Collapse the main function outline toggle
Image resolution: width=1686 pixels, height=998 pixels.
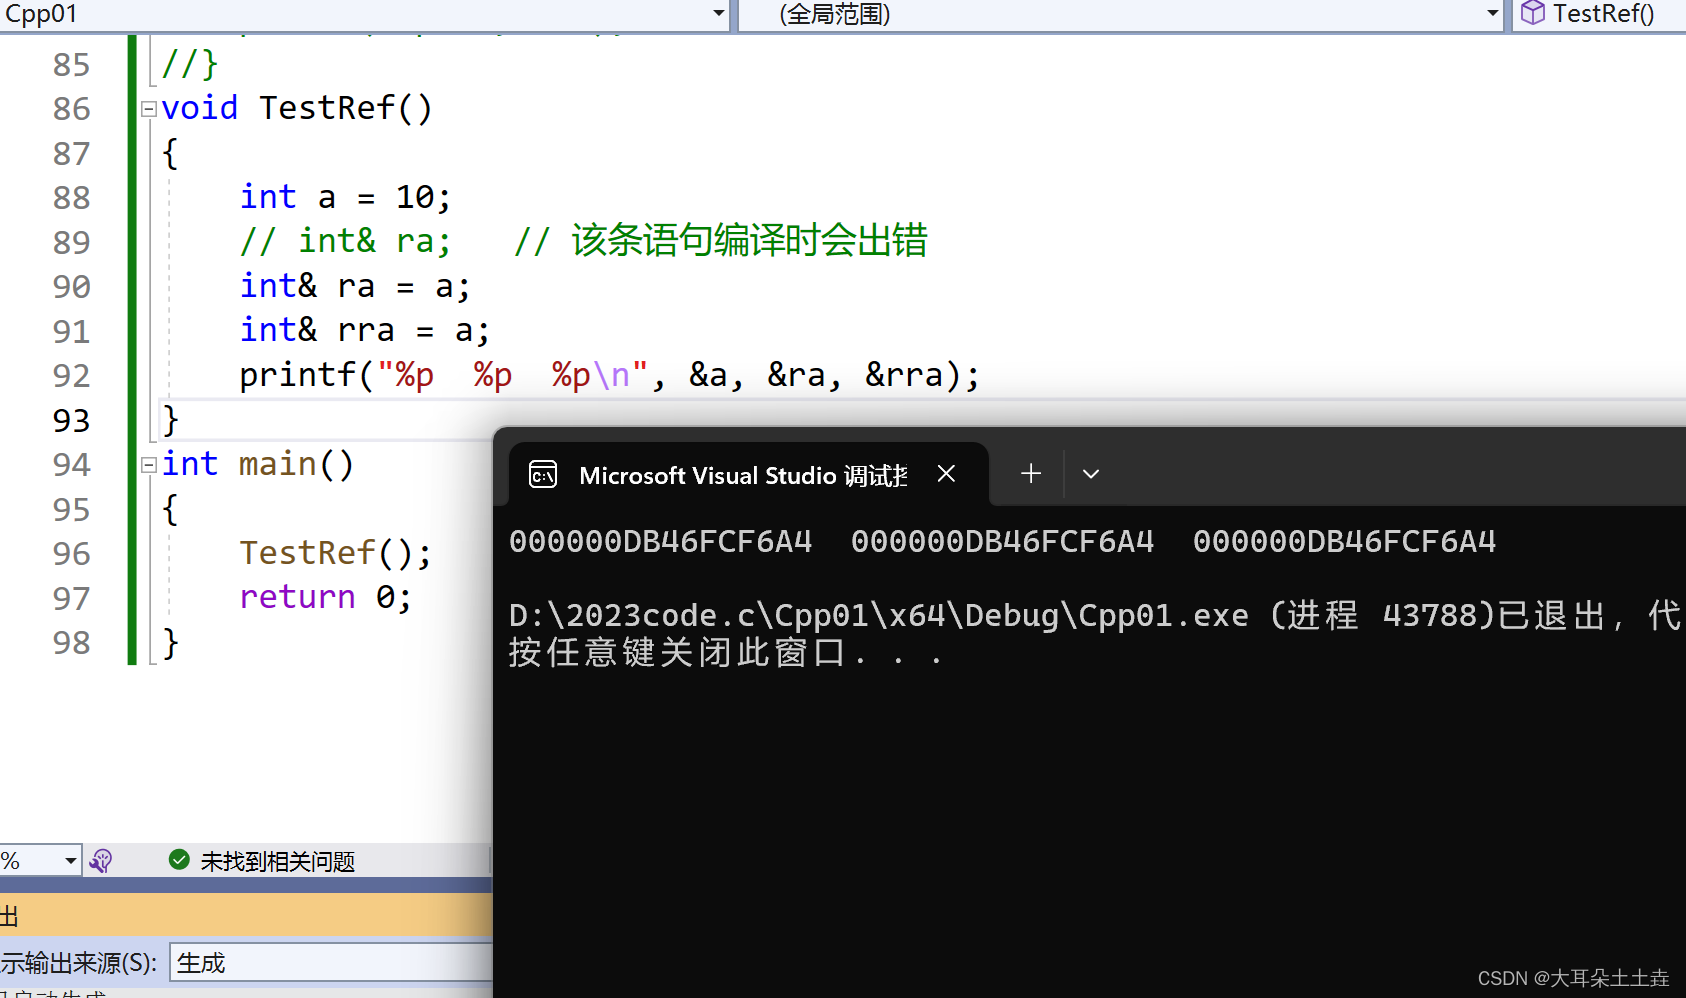[149, 465]
